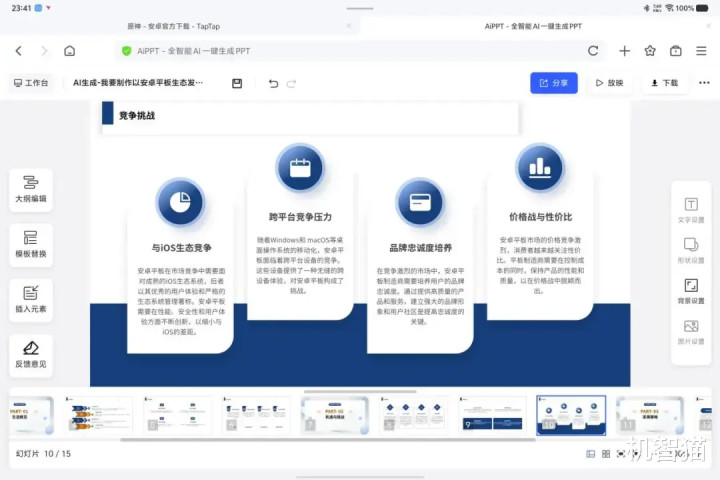This screenshot has height=480, width=720.
Task: Click the 放映 slideshow button
Action: (609, 83)
